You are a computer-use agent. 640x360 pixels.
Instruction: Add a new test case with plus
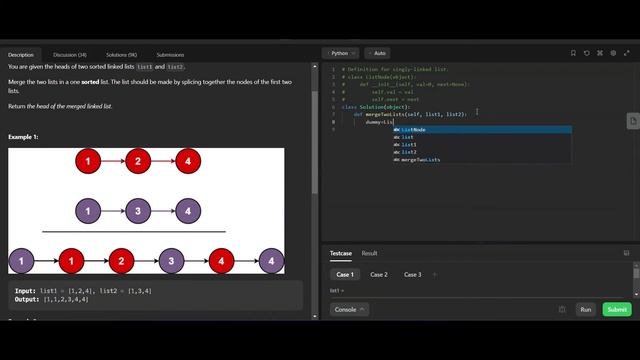point(435,275)
